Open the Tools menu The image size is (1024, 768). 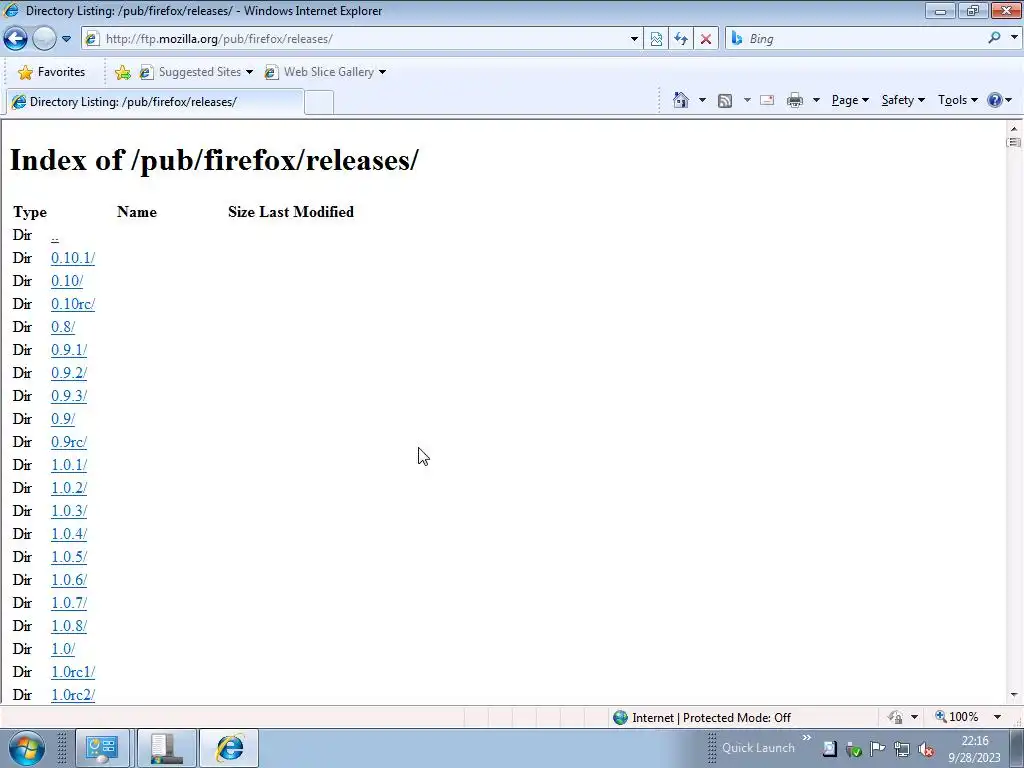coord(957,100)
